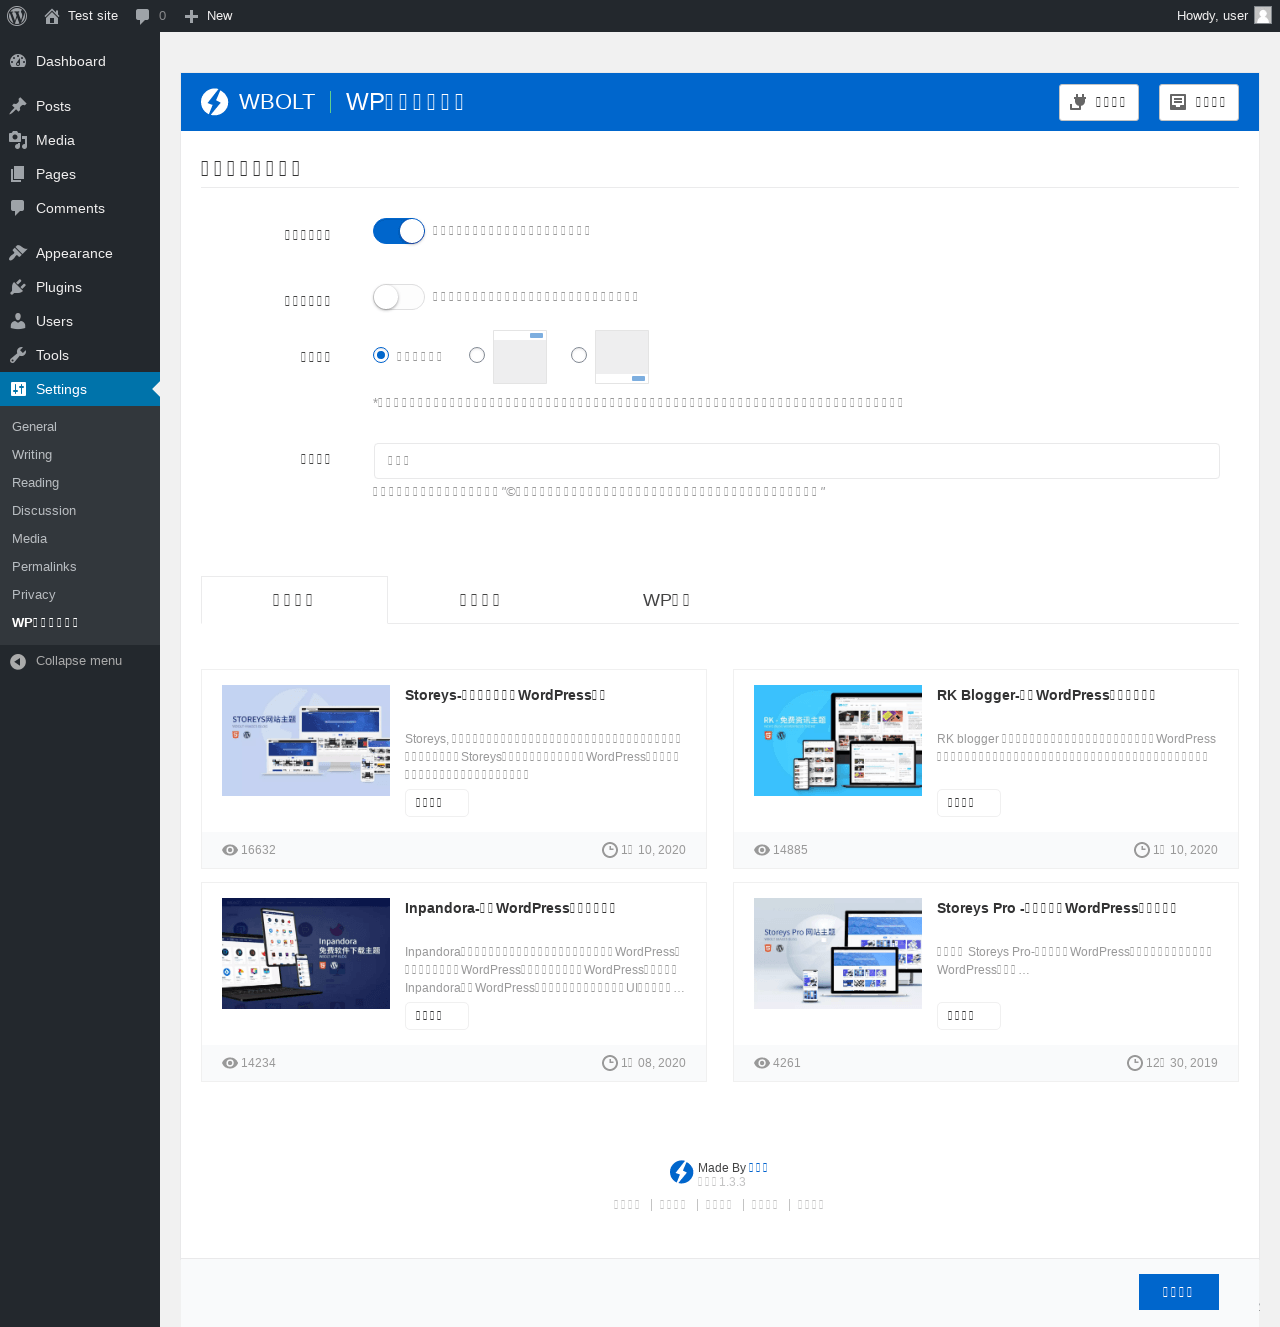Open General settings submenu item
The width and height of the screenshot is (1280, 1327).
[34, 427]
